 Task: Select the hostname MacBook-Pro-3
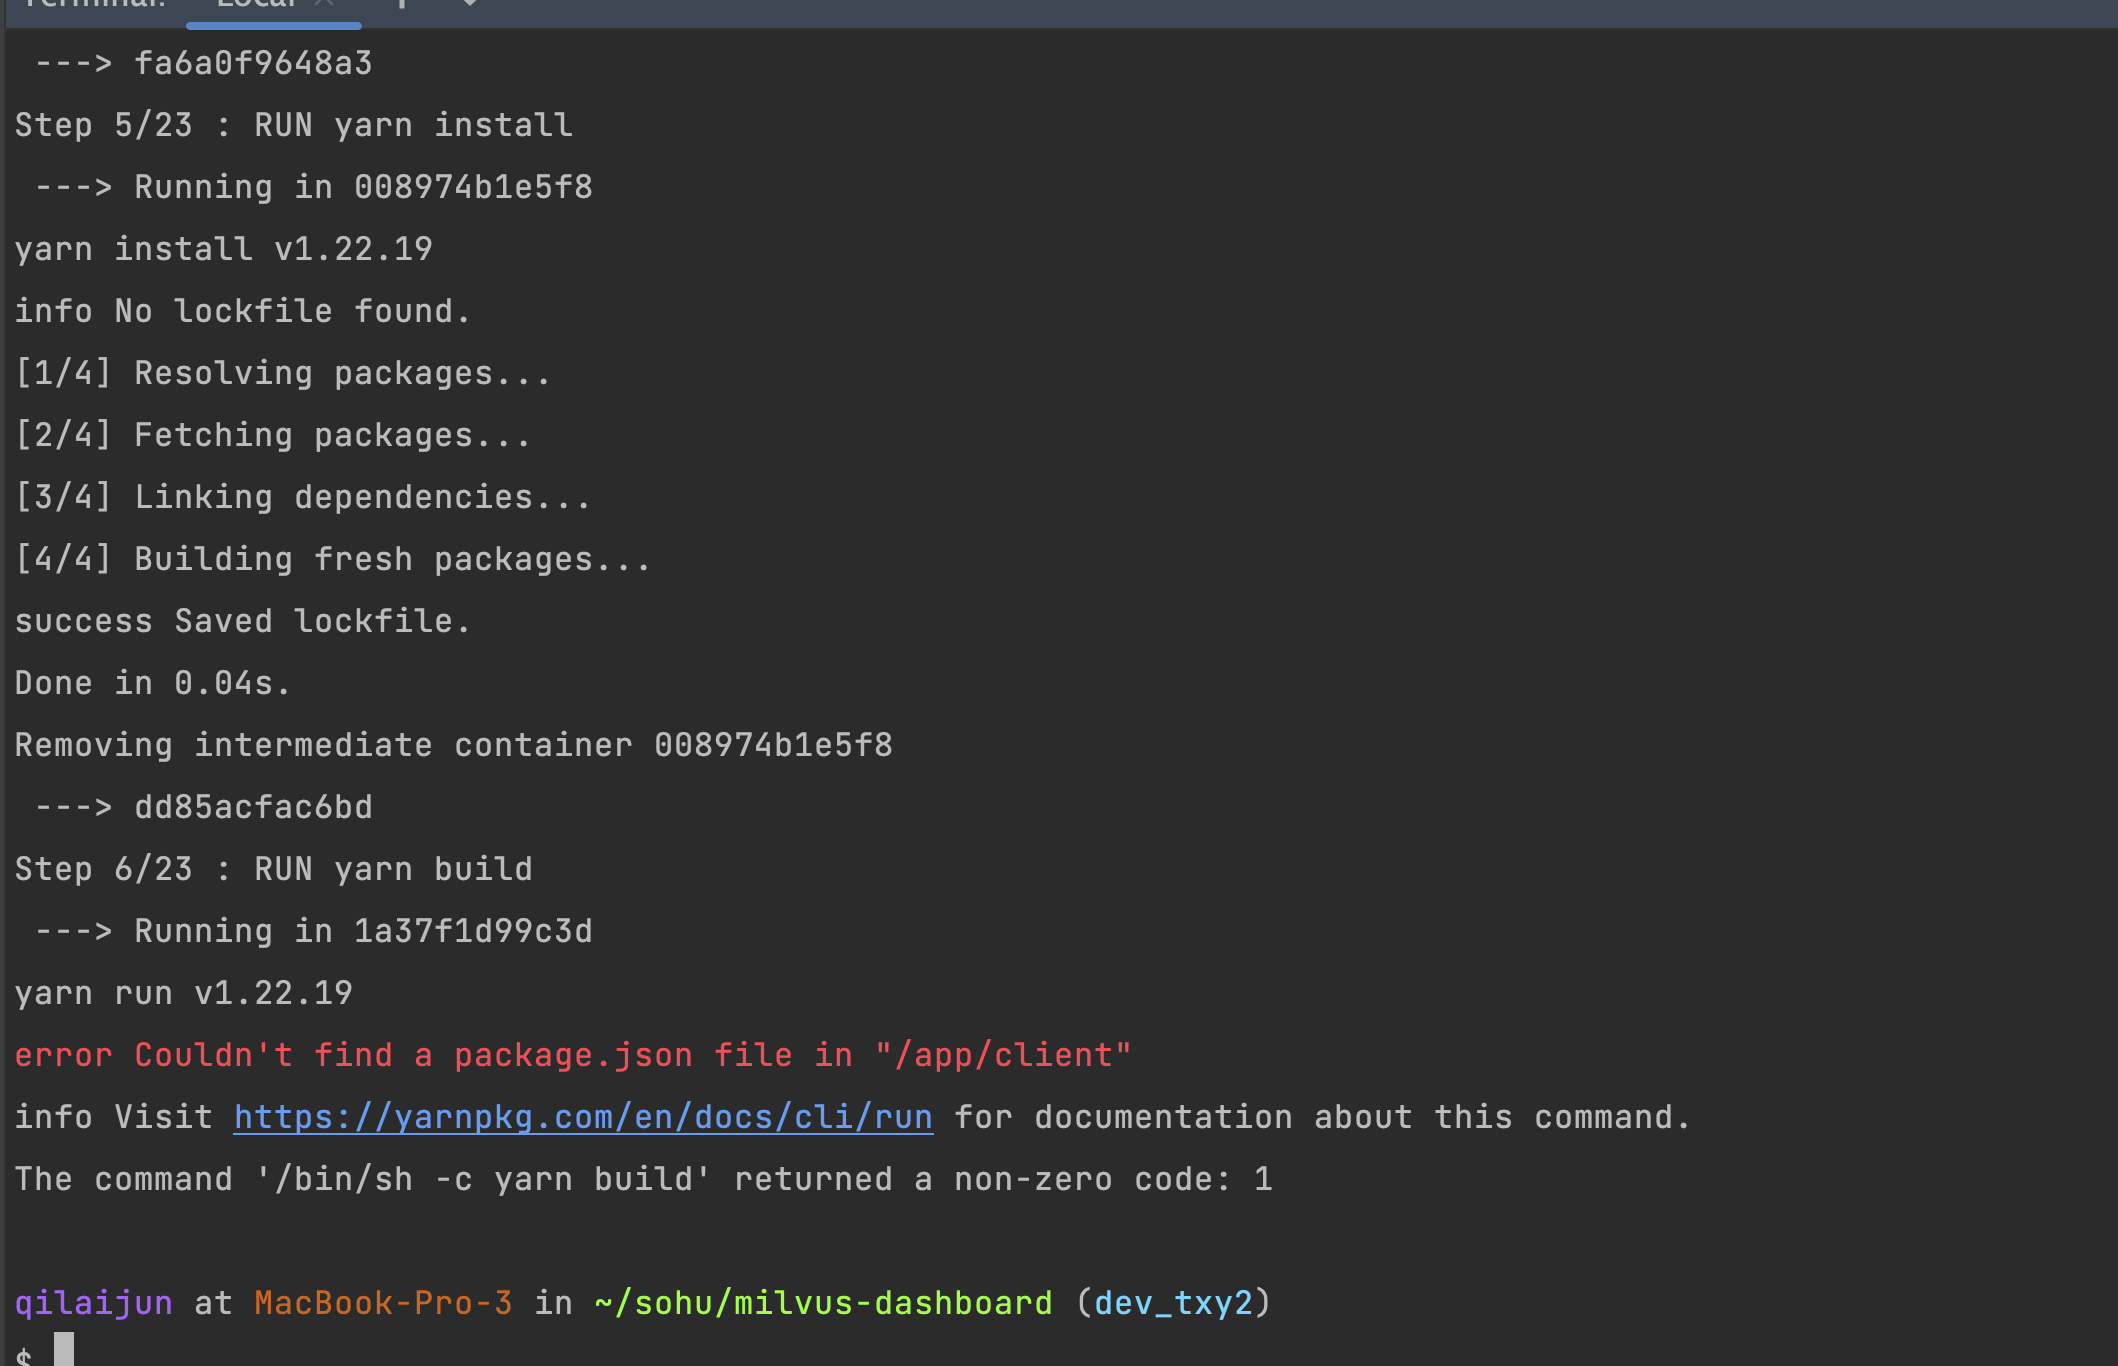(x=383, y=1302)
